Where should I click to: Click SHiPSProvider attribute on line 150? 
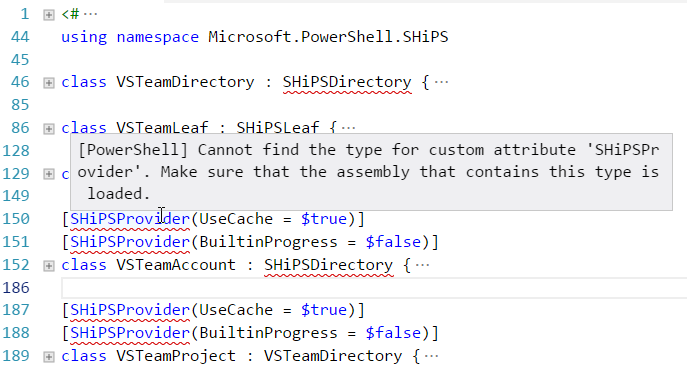pyautogui.click(x=130, y=219)
